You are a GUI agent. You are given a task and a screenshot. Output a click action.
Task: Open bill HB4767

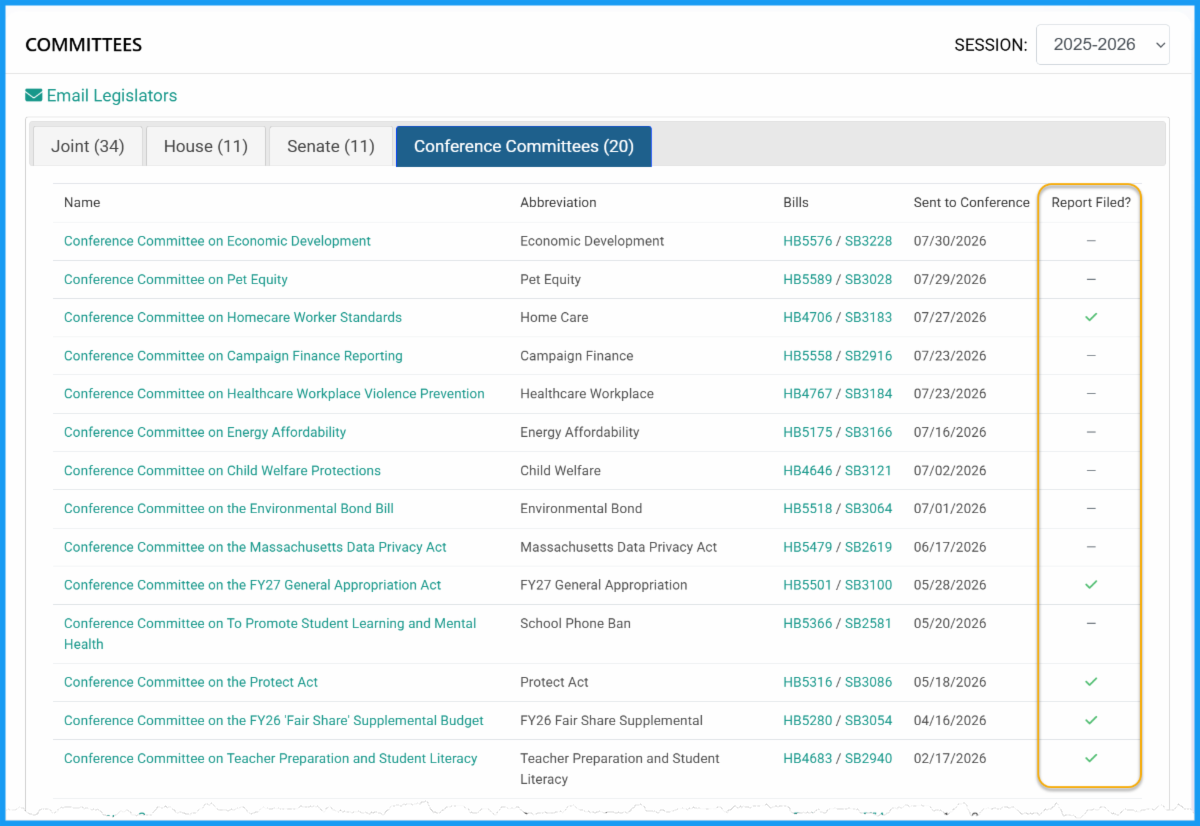(x=807, y=394)
